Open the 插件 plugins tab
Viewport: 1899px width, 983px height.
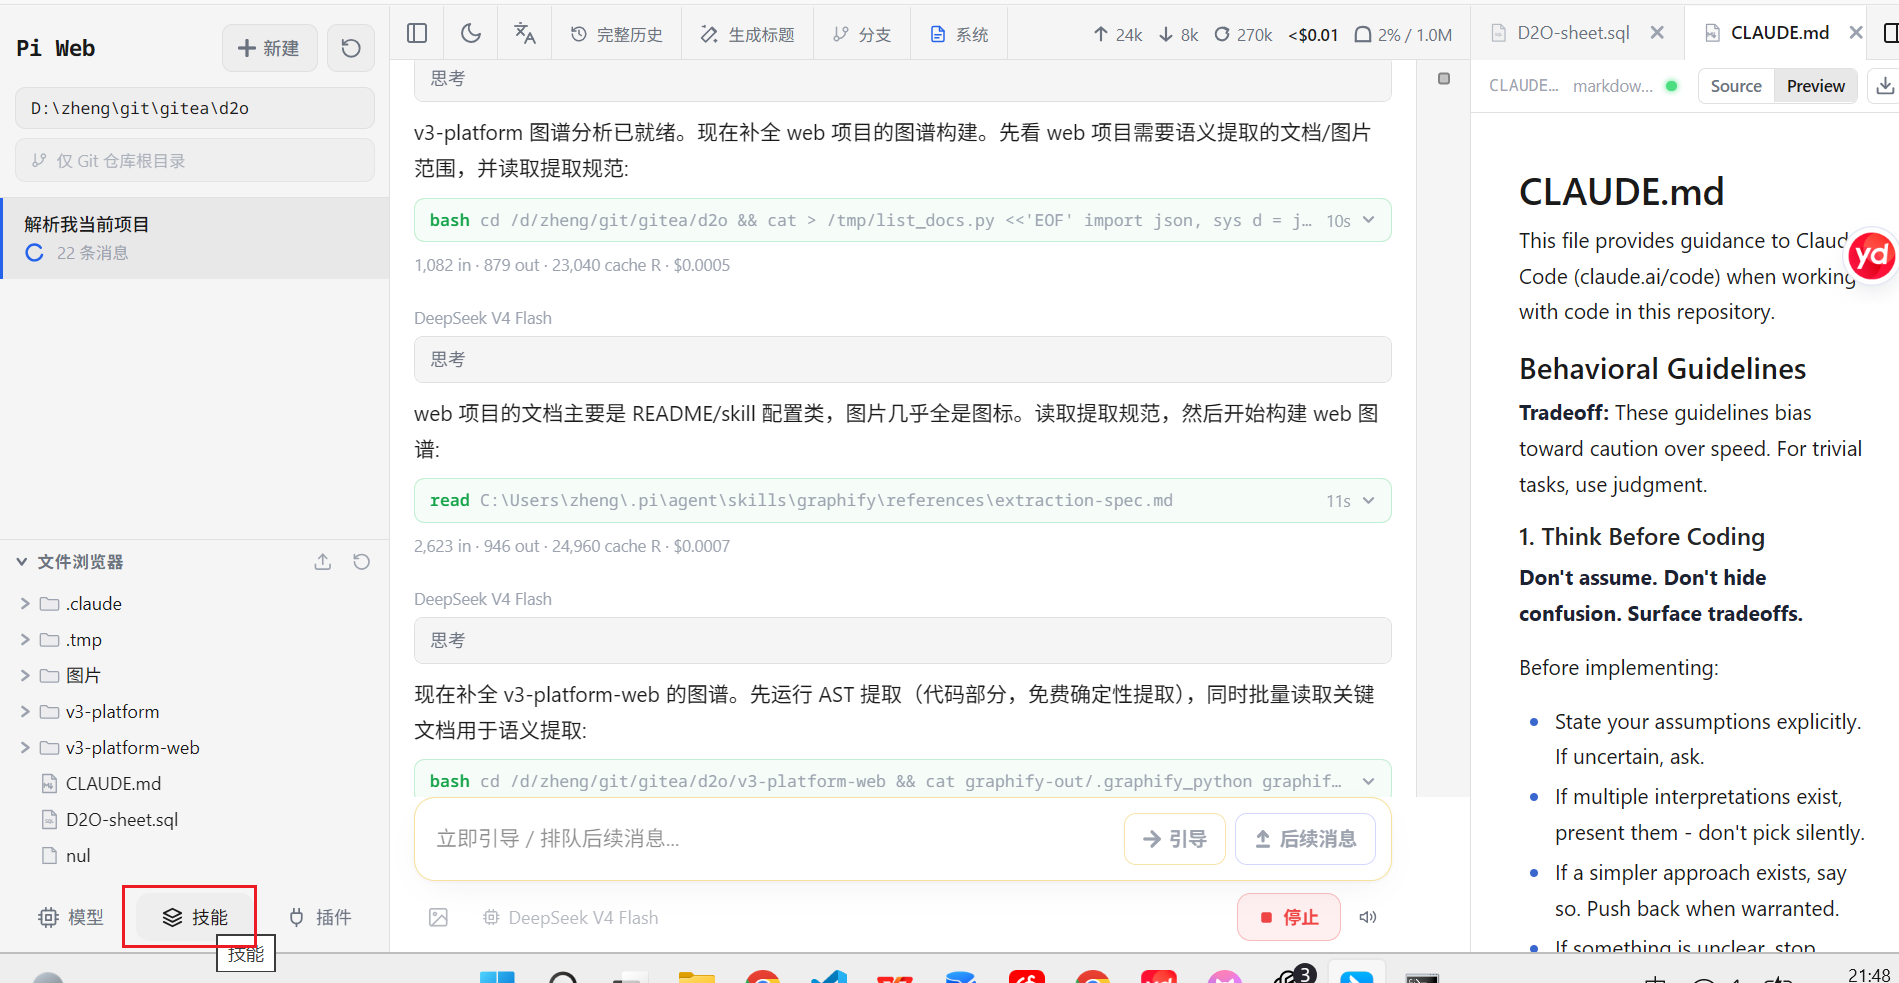click(x=320, y=917)
